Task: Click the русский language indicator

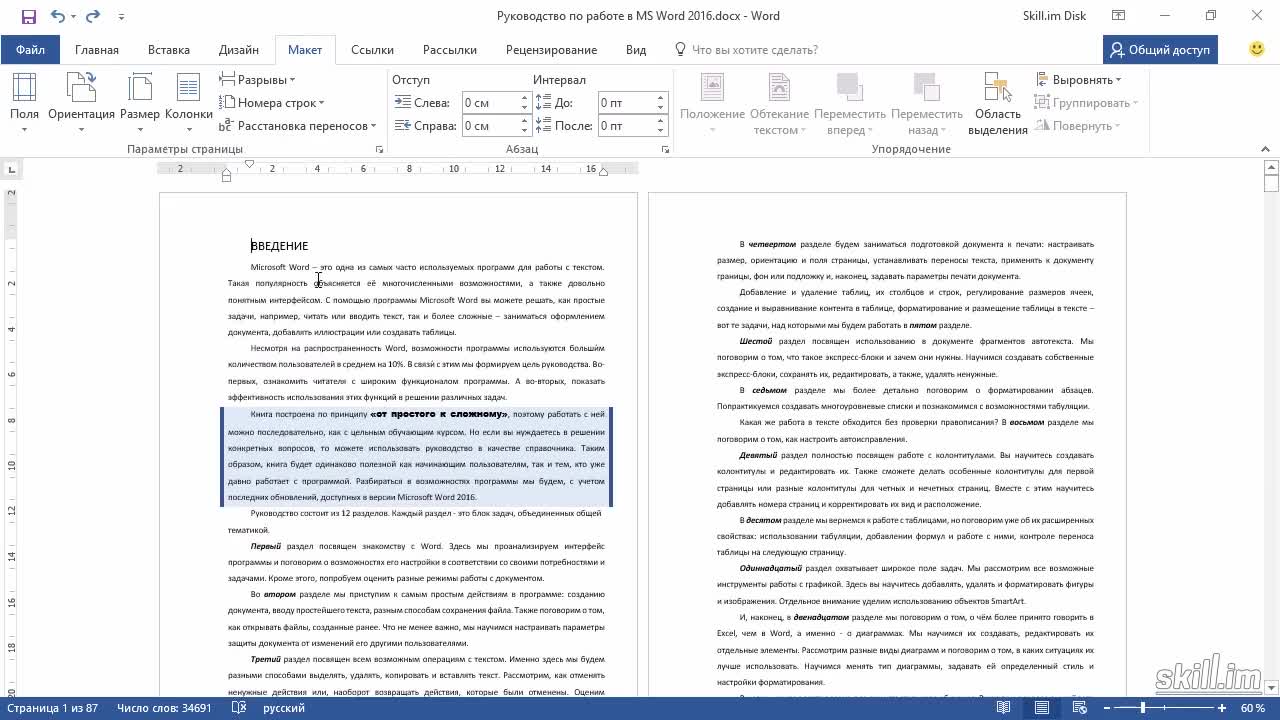Action: (284, 708)
